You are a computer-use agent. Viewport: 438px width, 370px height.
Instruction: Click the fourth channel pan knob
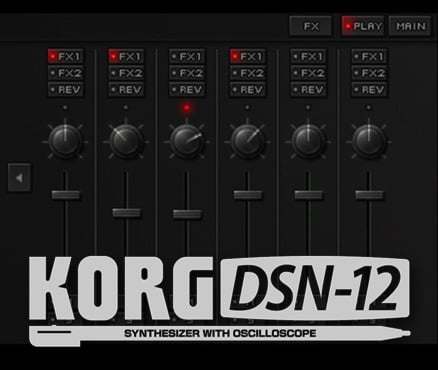click(x=247, y=141)
